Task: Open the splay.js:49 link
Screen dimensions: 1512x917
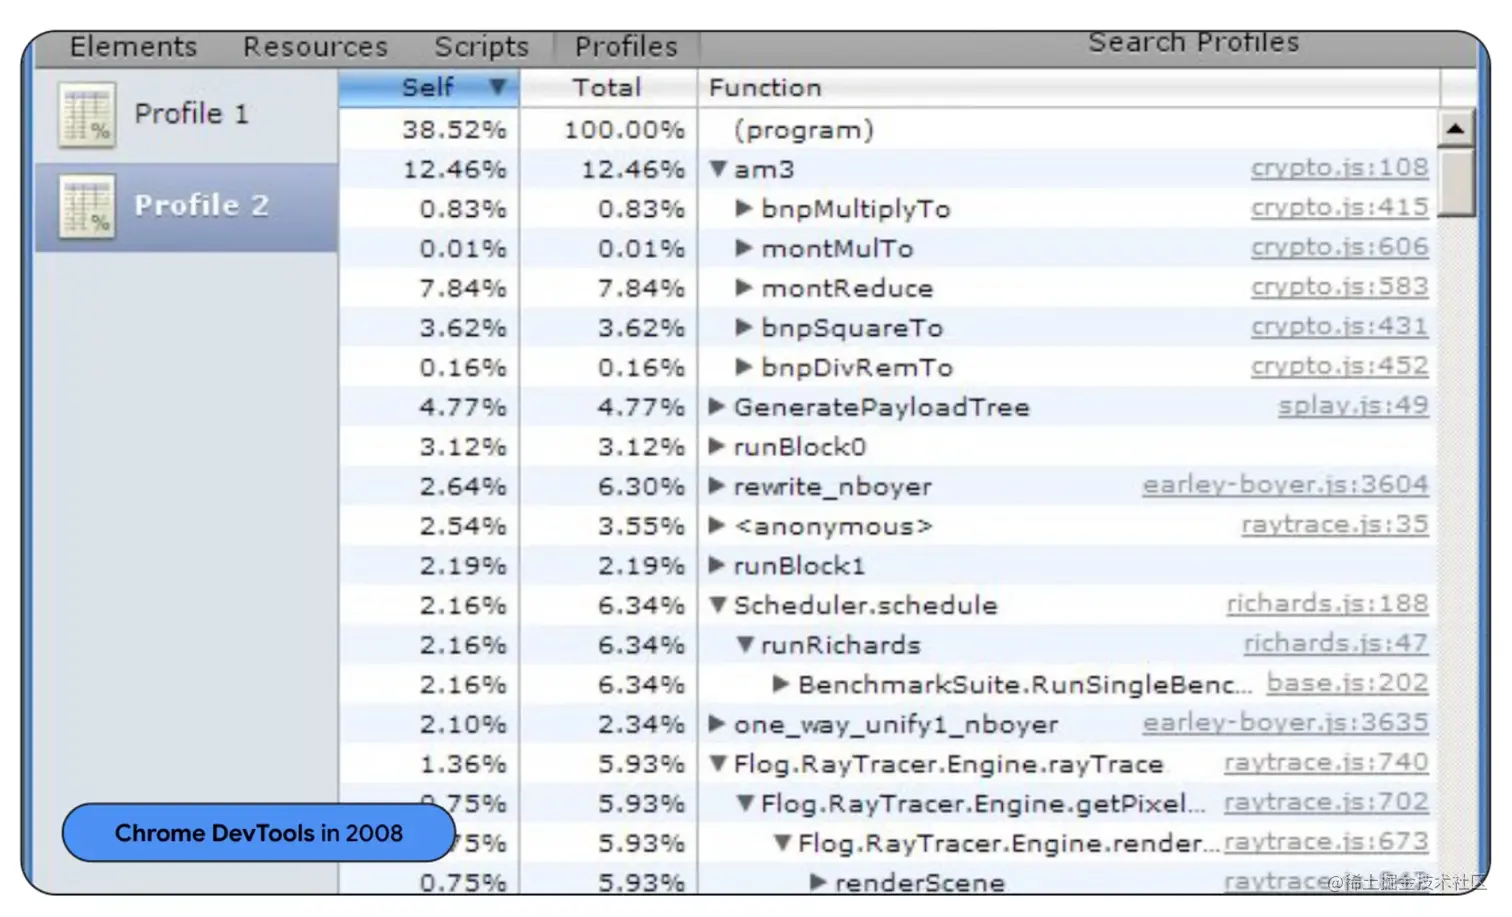Action: pos(1353,406)
